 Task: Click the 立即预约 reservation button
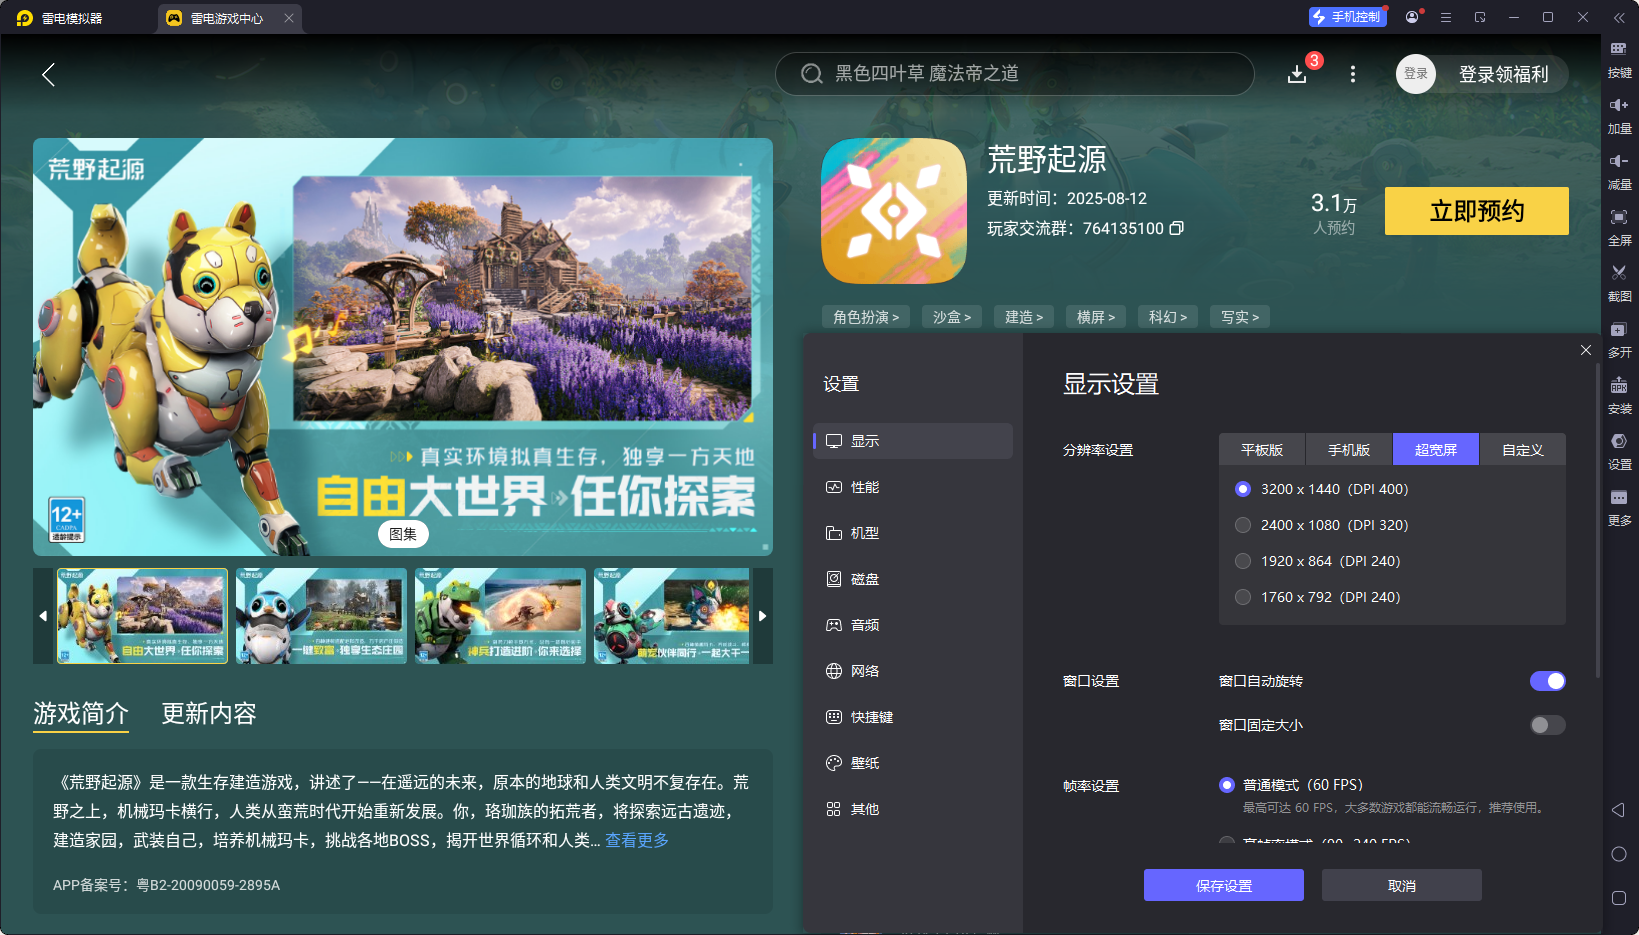point(1476,211)
